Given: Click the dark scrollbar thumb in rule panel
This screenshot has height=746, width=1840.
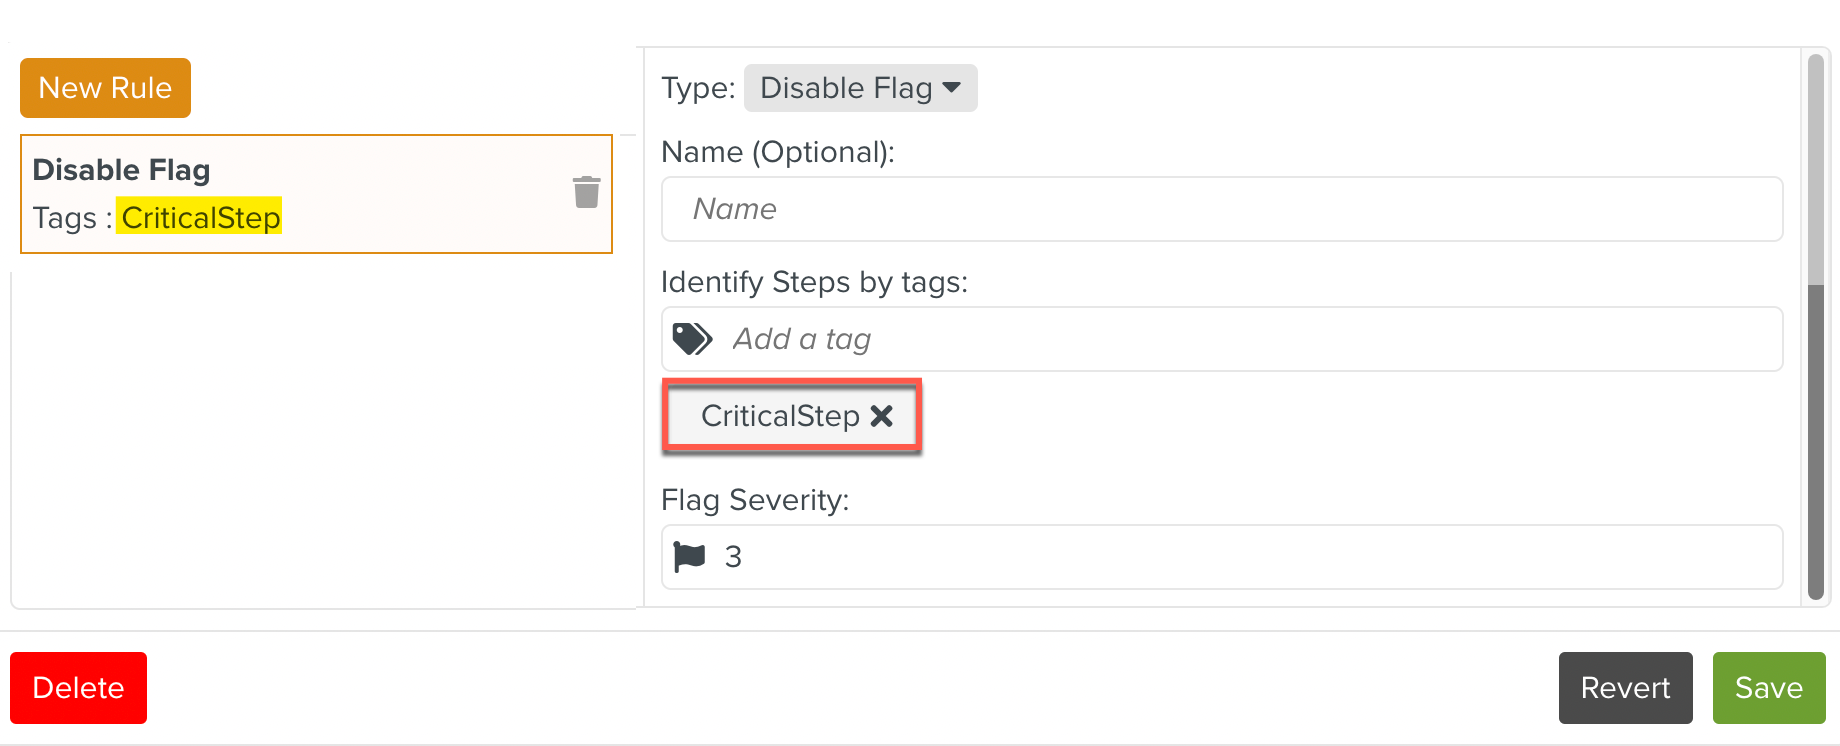Looking at the screenshot, I should click(1816, 440).
